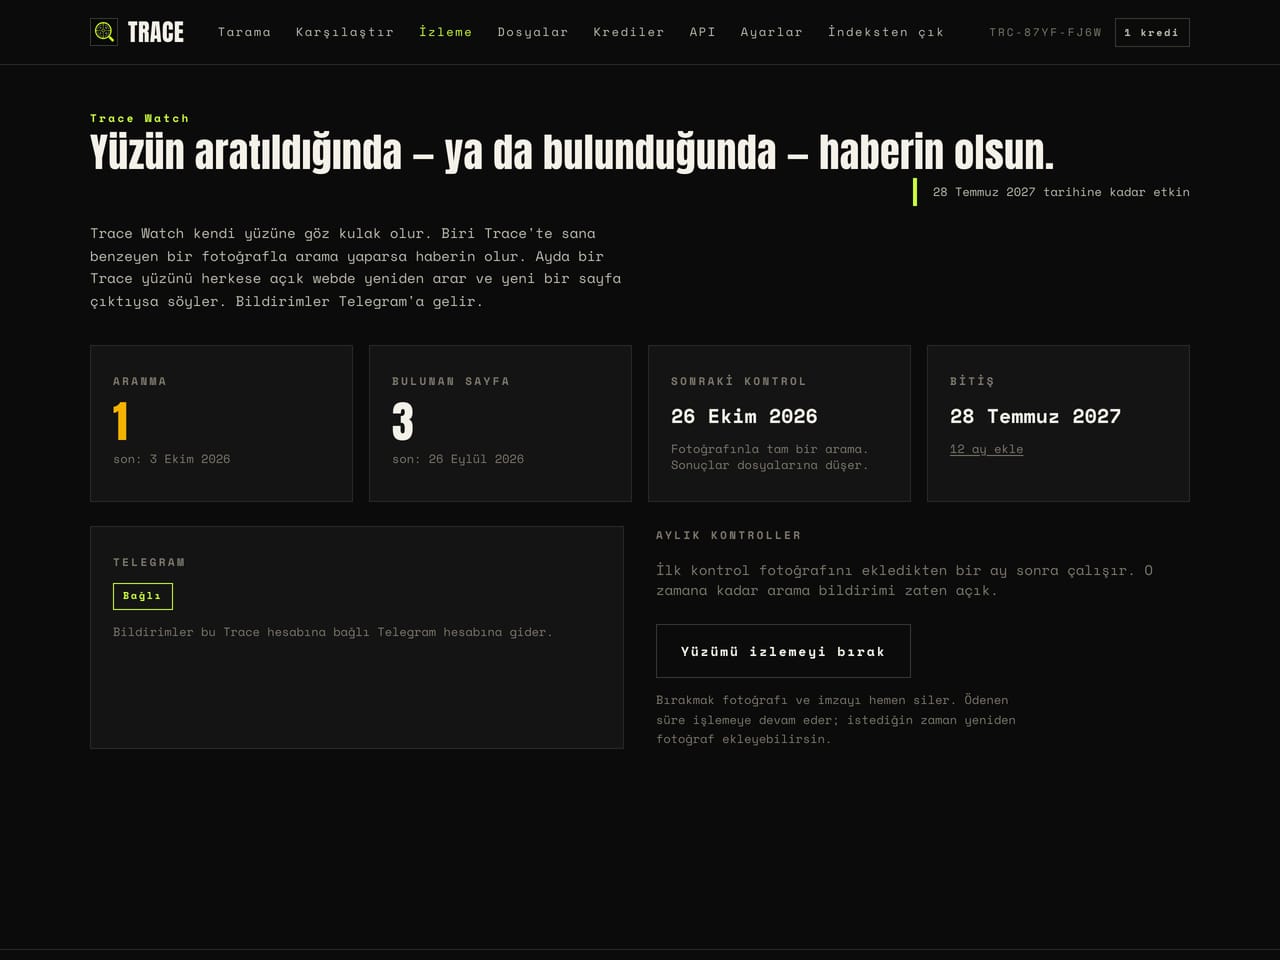Screen dimensions: 1280x960
Task: Click the 12 ay ekle link
Action: (987, 449)
